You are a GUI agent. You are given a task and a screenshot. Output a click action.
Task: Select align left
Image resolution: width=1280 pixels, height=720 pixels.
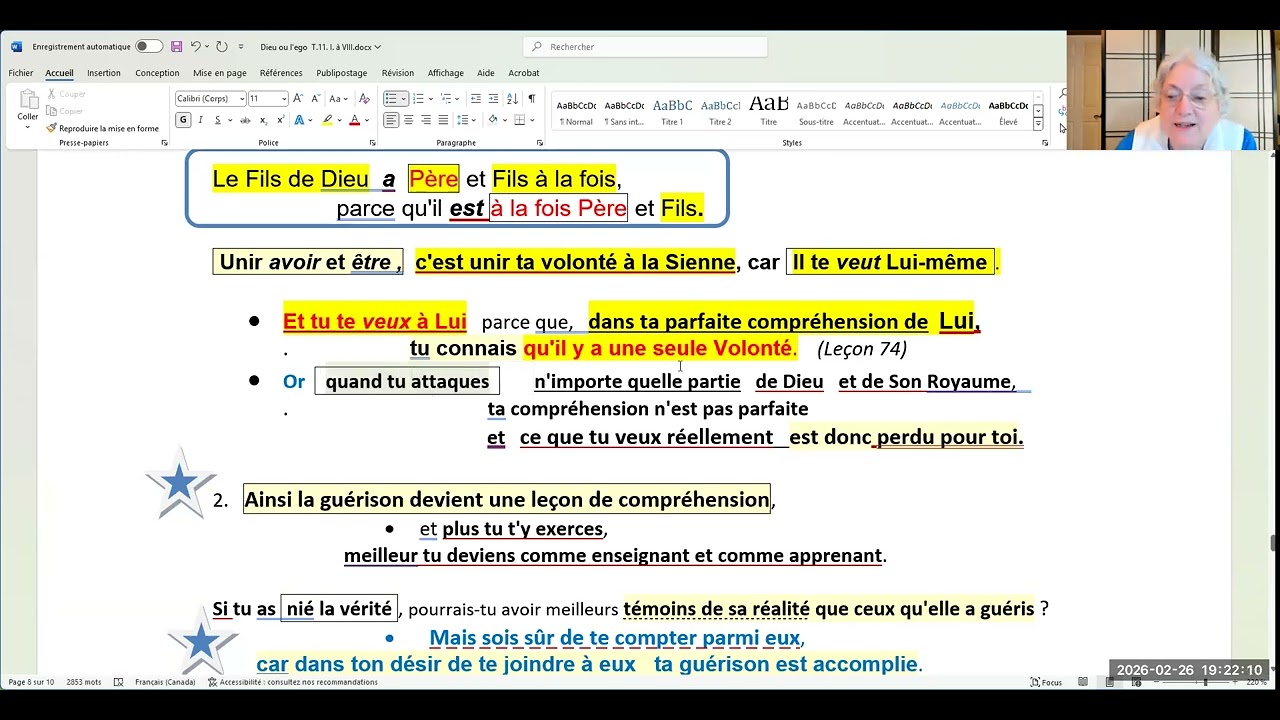tap(391, 120)
